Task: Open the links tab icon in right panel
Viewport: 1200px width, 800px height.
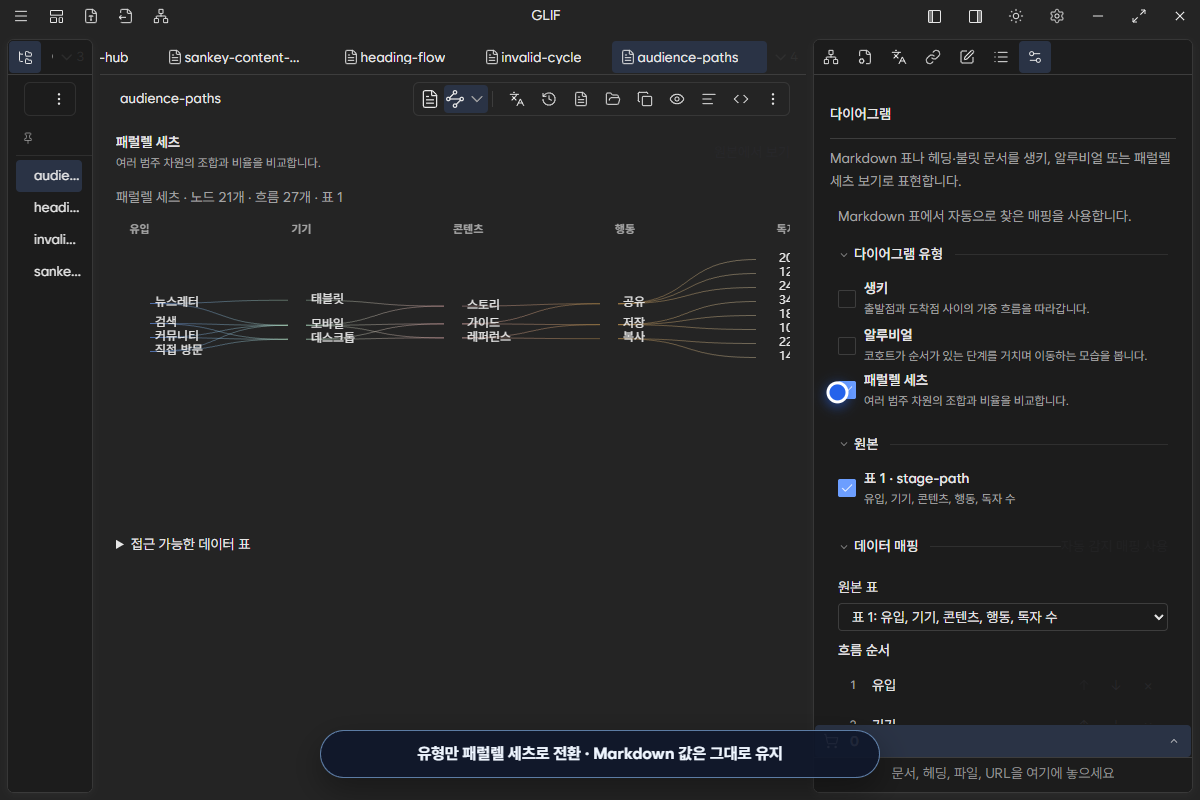Action: pos(933,57)
